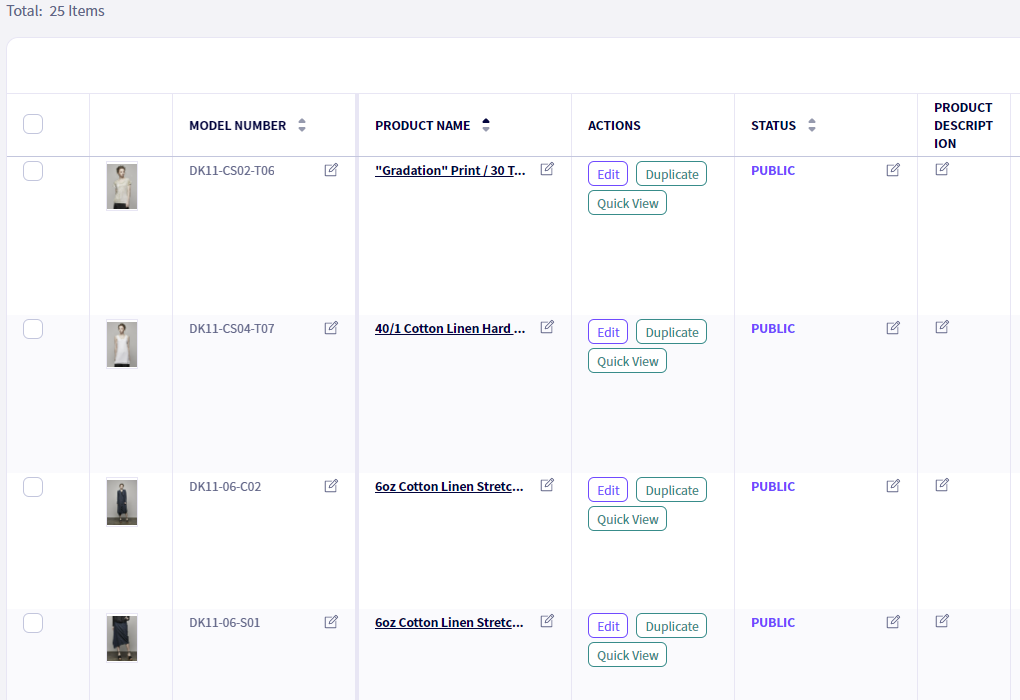Sort the table using the Status arrows
This screenshot has width=1020, height=700.
click(812, 125)
